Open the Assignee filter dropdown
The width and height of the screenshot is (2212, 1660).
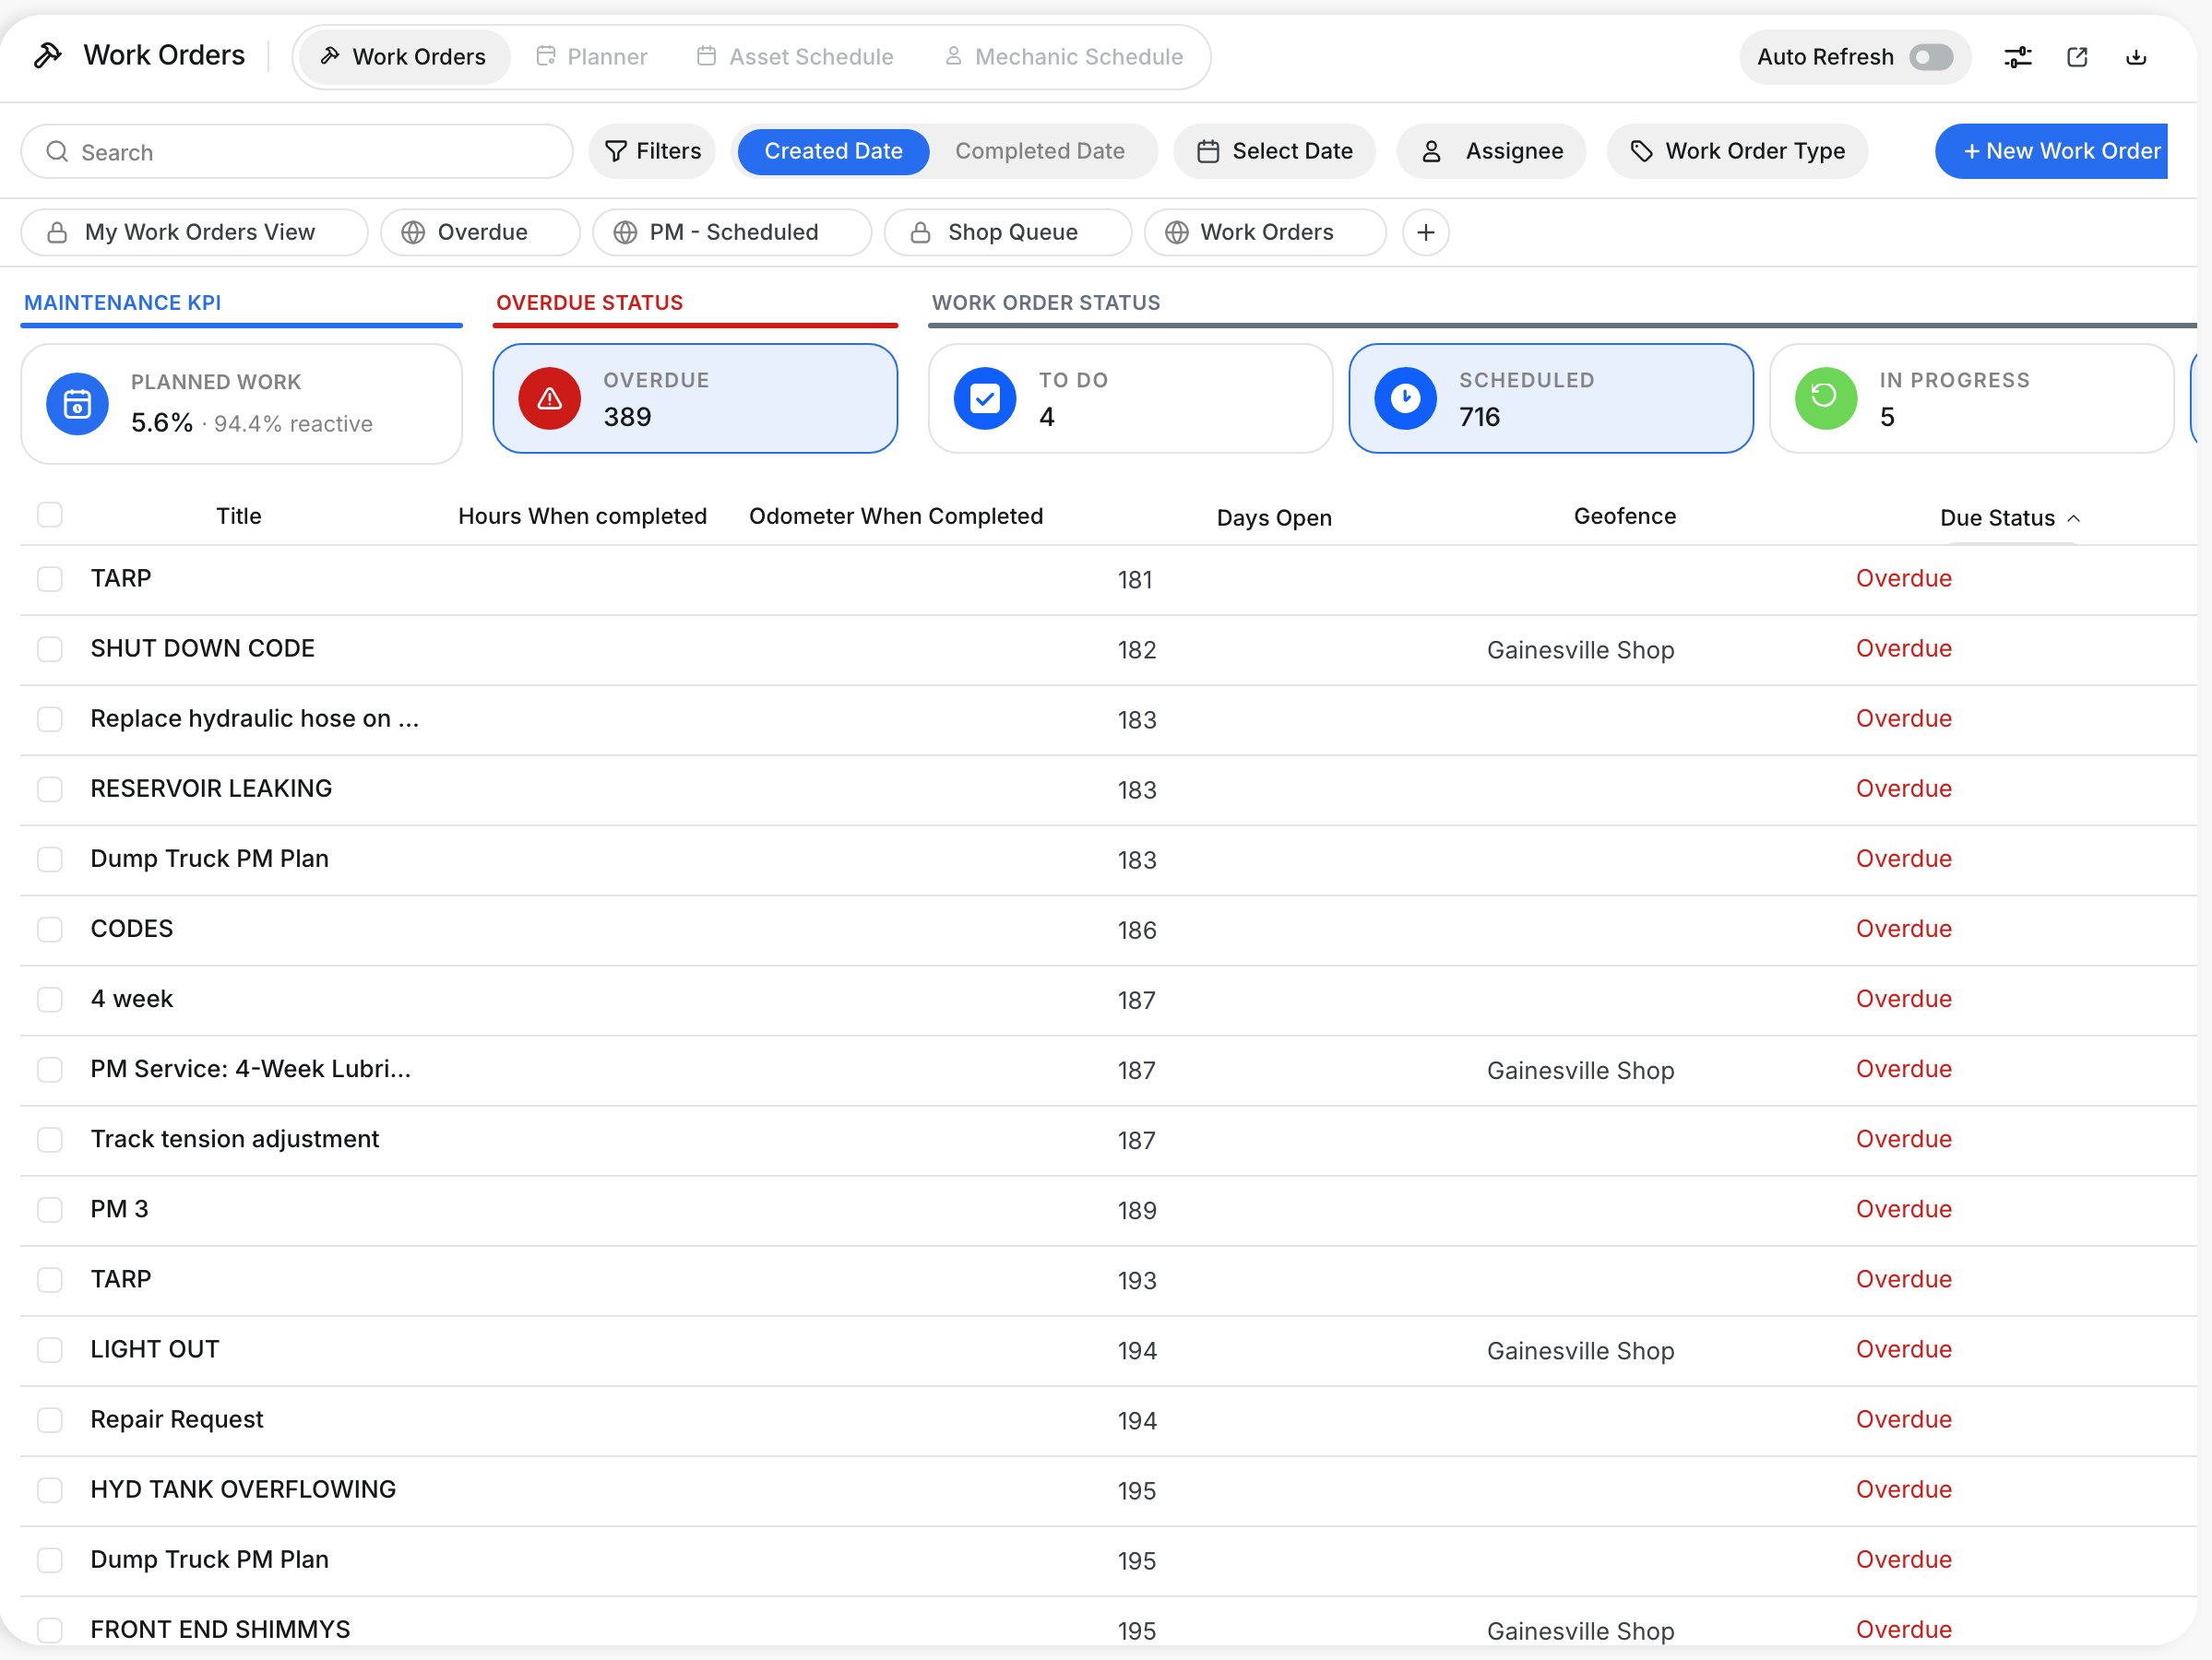tap(1491, 151)
